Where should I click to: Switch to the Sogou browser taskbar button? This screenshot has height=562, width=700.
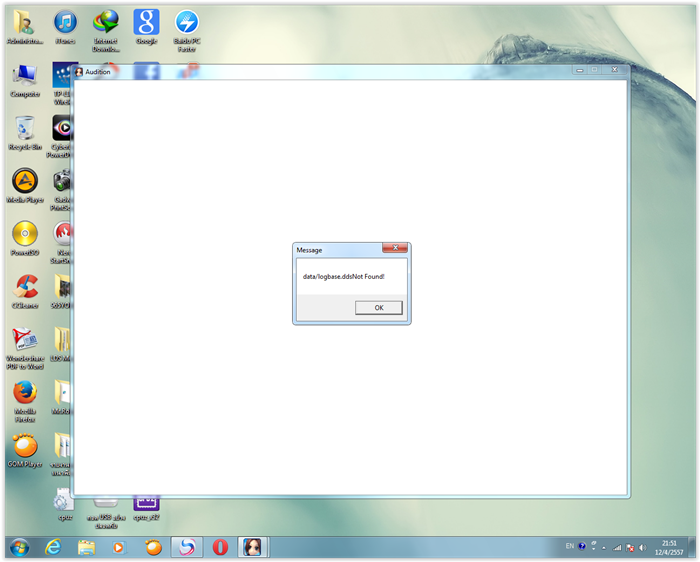(x=187, y=547)
